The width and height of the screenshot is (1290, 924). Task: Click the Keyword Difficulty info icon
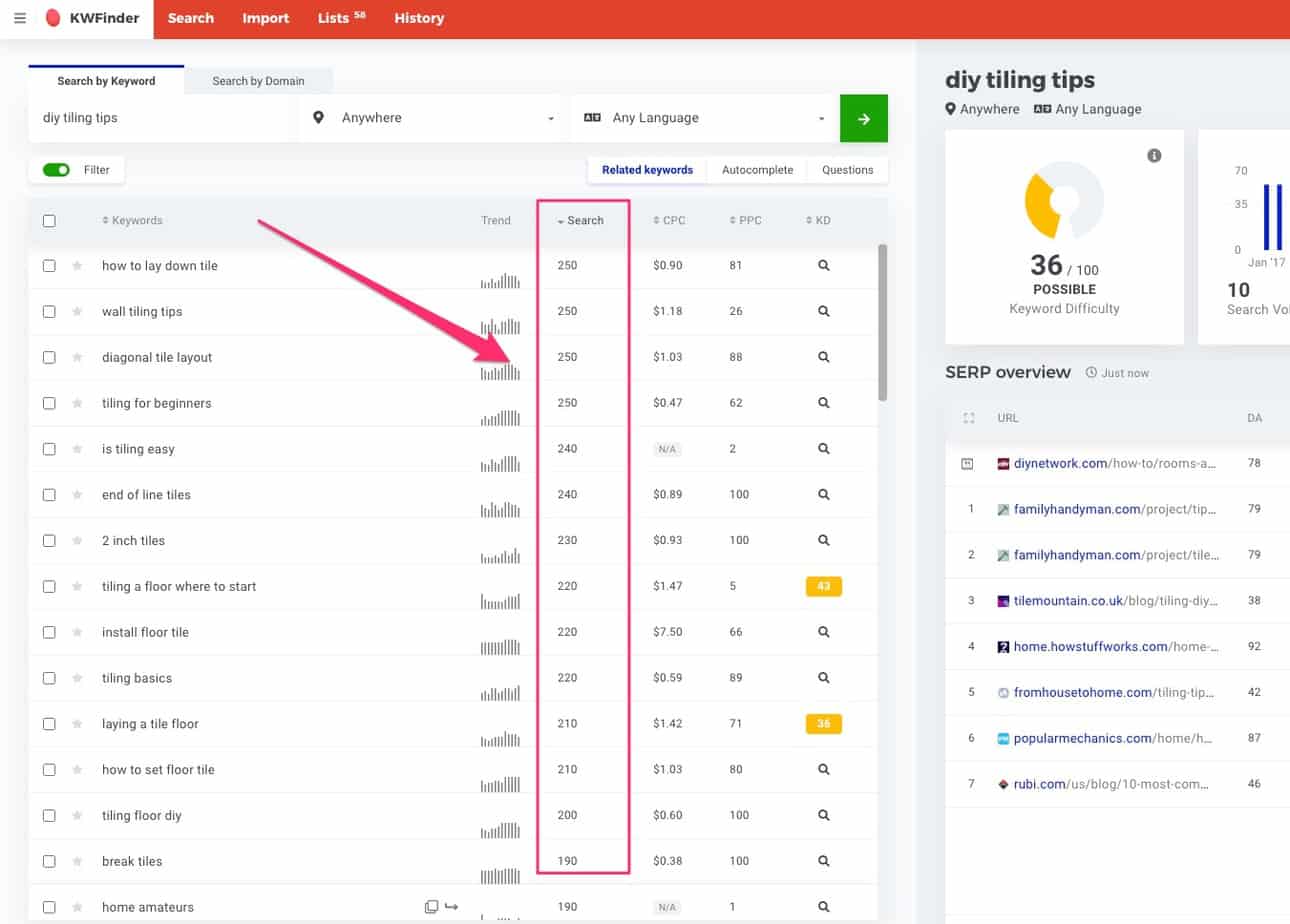1154,155
